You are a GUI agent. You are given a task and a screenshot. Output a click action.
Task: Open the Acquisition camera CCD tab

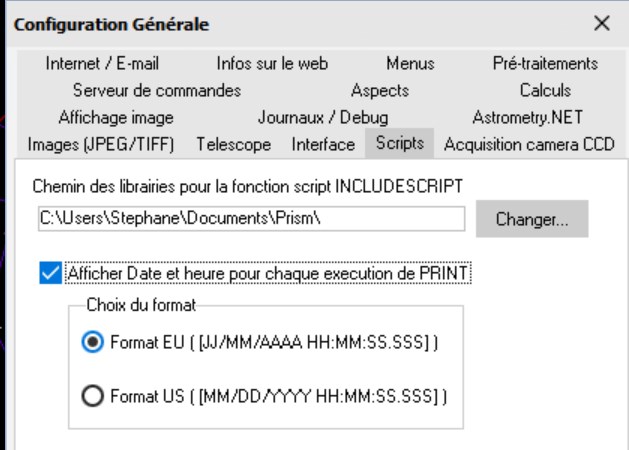pos(528,144)
